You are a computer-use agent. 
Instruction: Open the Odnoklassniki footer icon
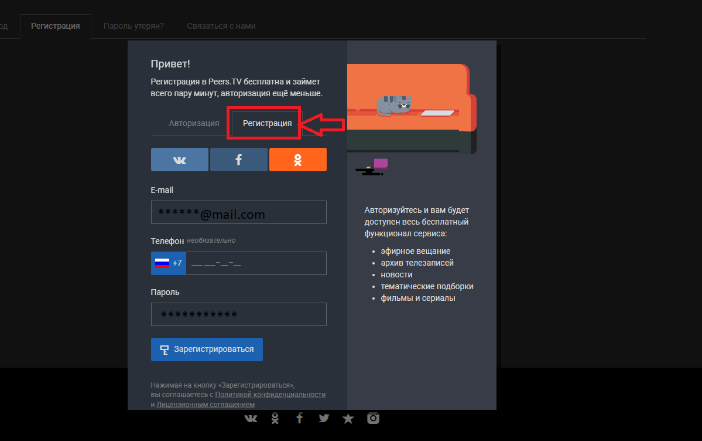275,418
